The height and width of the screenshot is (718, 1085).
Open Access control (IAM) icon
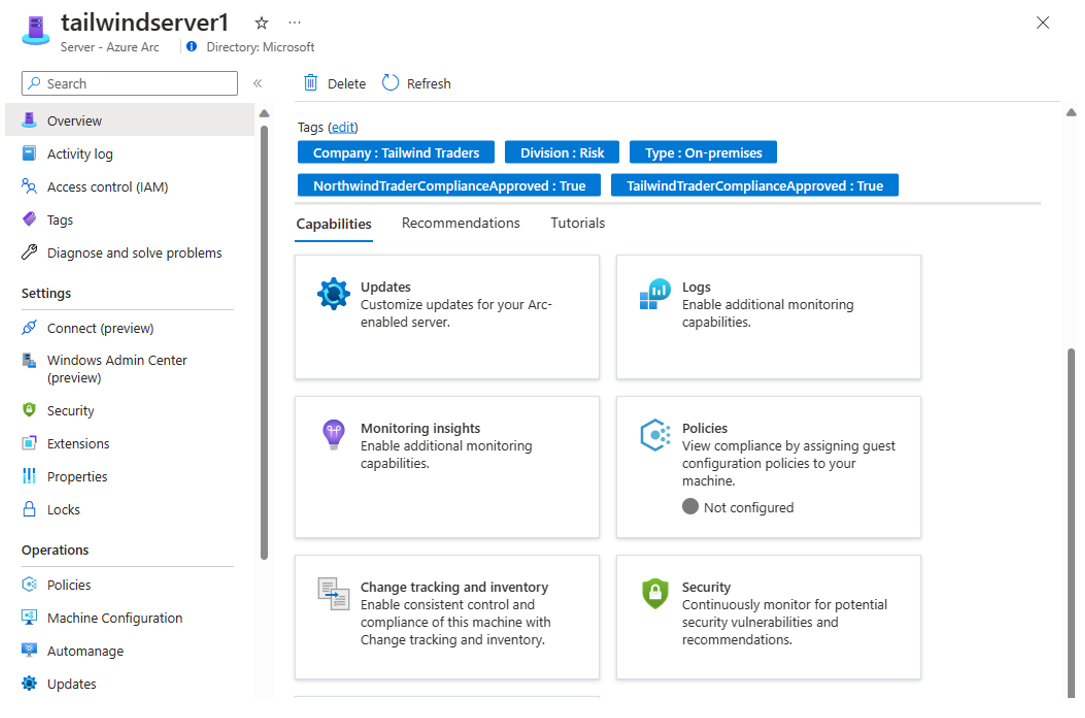tap(29, 187)
